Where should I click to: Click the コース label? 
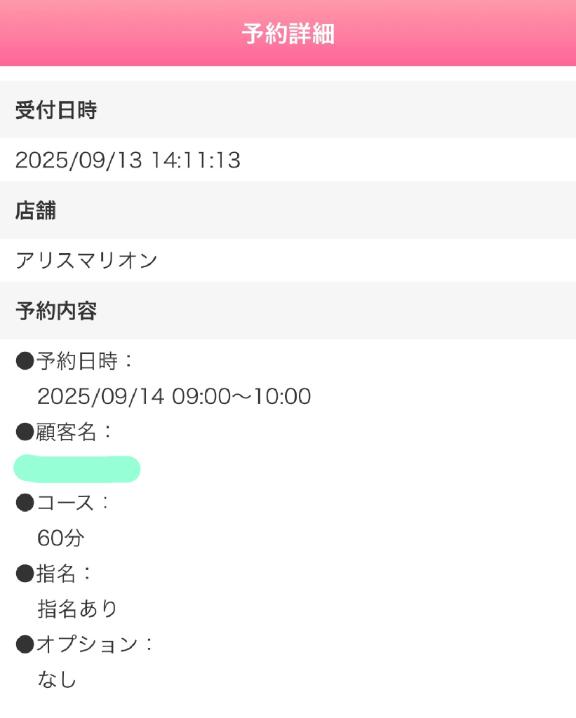65,503
